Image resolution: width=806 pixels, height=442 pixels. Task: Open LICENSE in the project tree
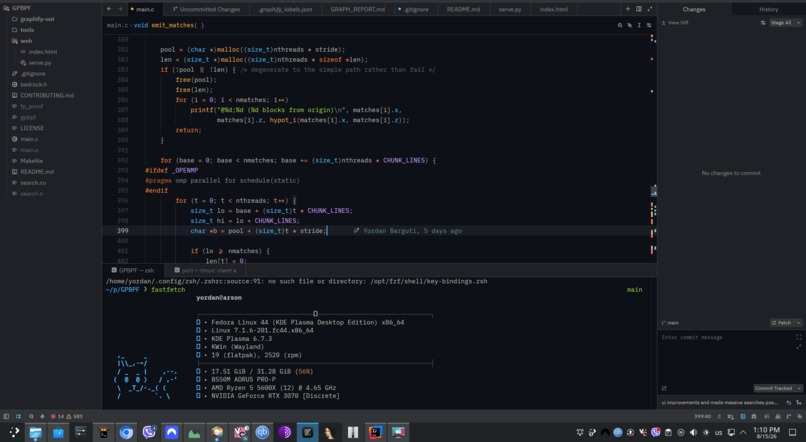(x=32, y=128)
